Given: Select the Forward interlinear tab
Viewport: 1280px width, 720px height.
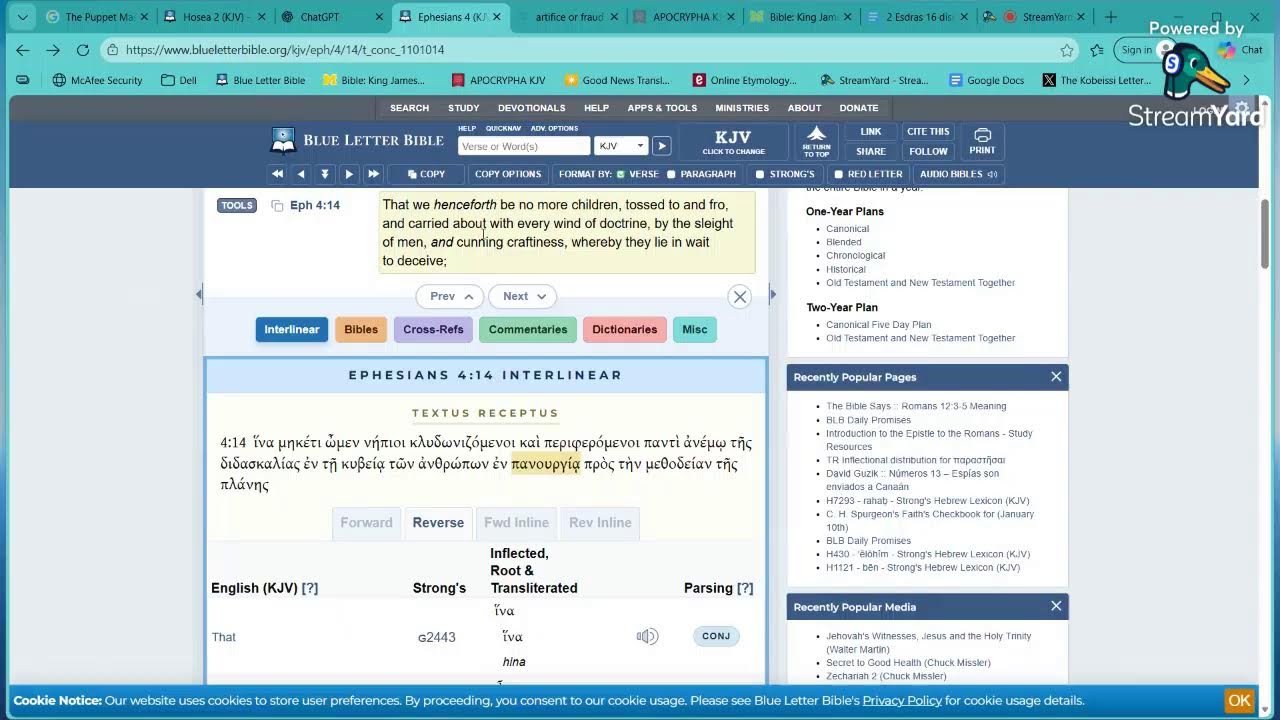Looking at the screenshot, I should pos(366,522).
